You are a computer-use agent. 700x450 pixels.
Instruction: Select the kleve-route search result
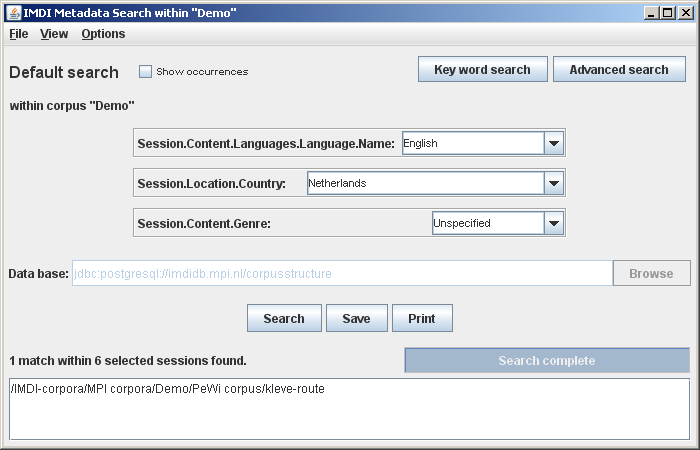pos(168,388)
